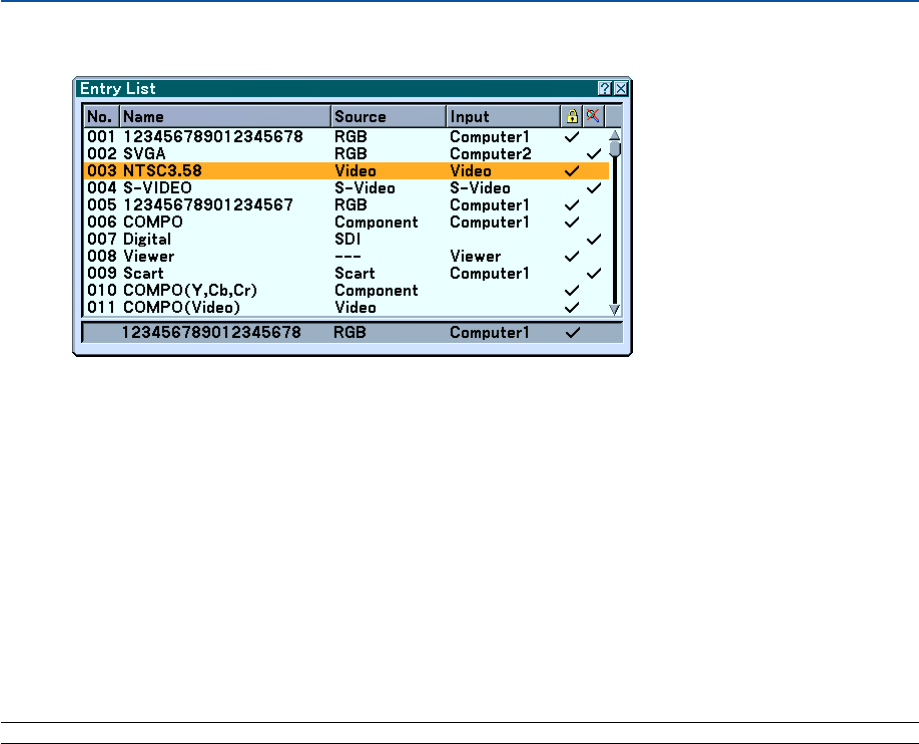The height and width of the screenshot is (744, 919).
Task: Click Source cell Component in row 006
Action: click(x=376, y=222)
